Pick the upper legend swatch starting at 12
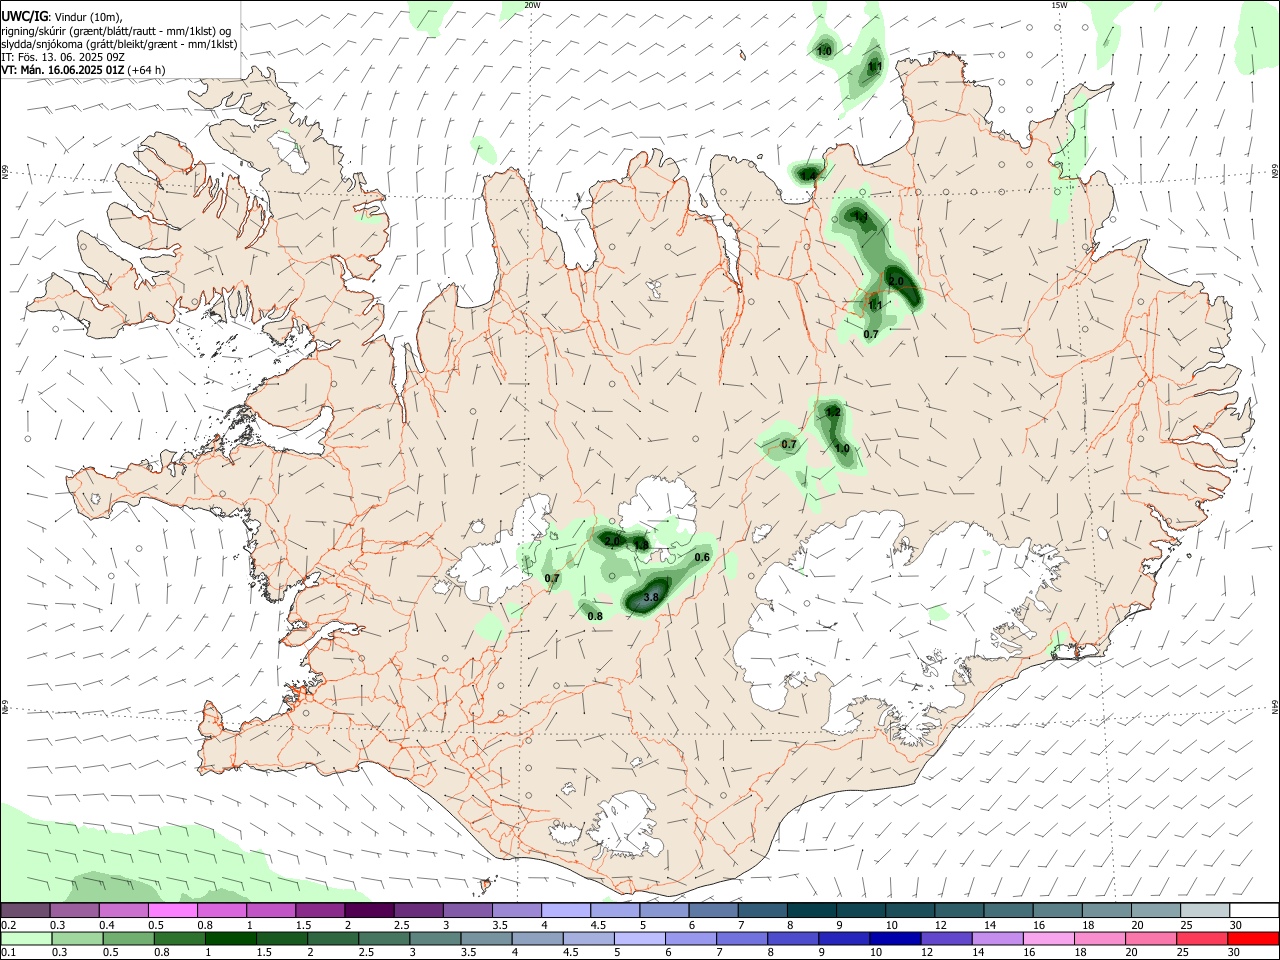 pyautogui.click(x=959, y=911)
